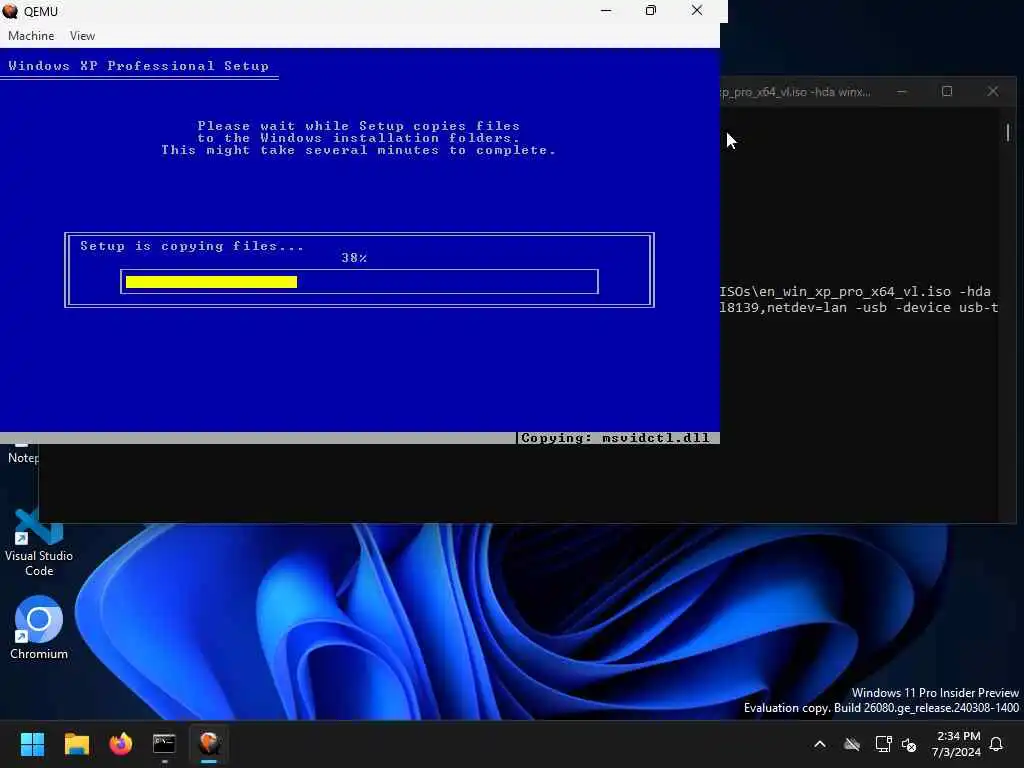This screenshot has height=768, width=1024.
Task: Open the Windows Start menu
Action: pyautogui.click(x=32, y=744)
